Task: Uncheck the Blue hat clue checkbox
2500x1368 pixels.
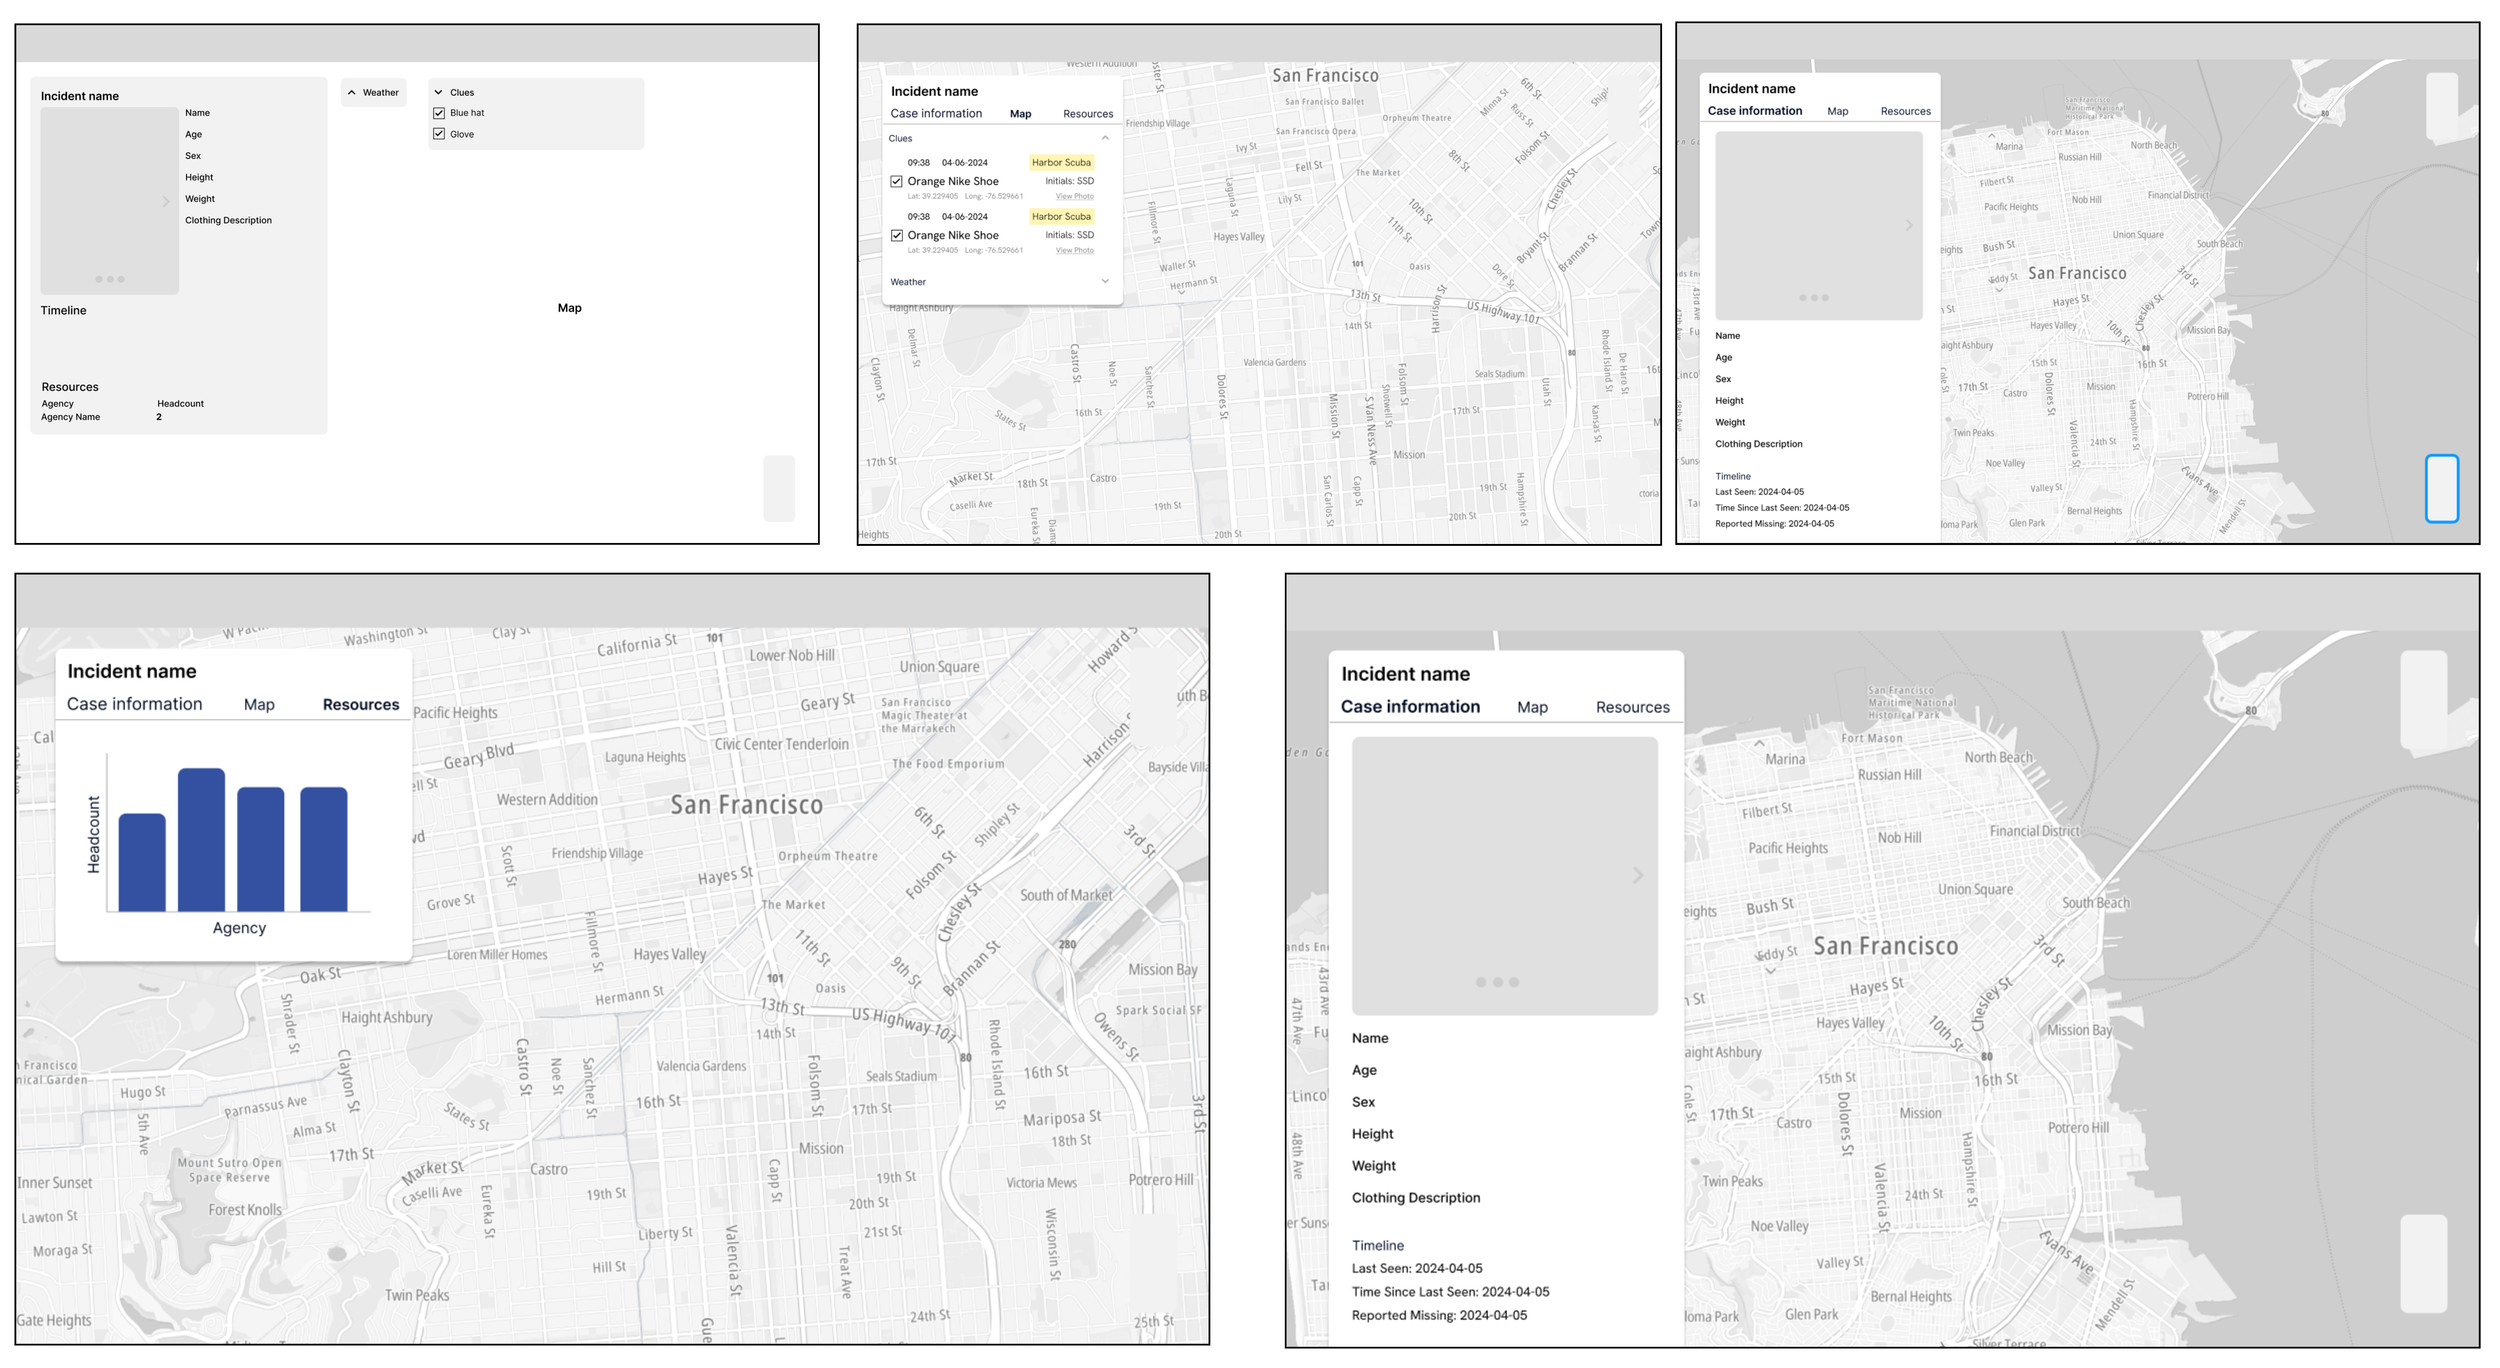Action: click(x=440, y=112)
